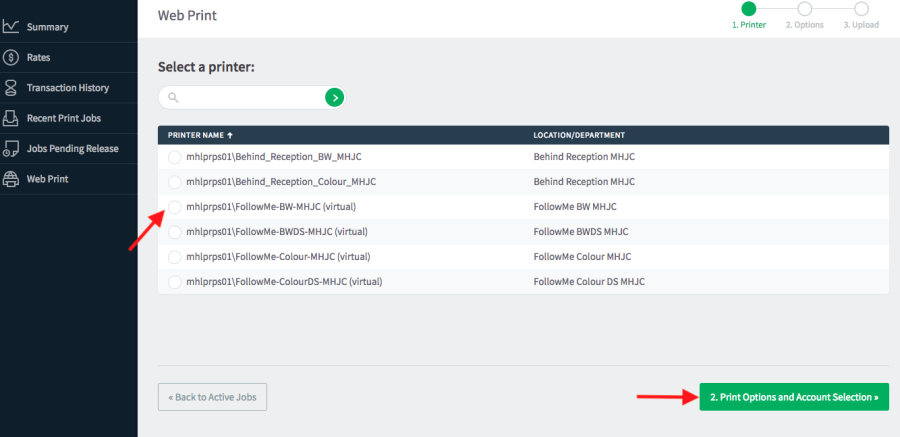The height and width of the screenshot is (437, 900).
Task: Proceed to Print Options and Account Selection
Action: pyautogui.click(x=793, y=397)
